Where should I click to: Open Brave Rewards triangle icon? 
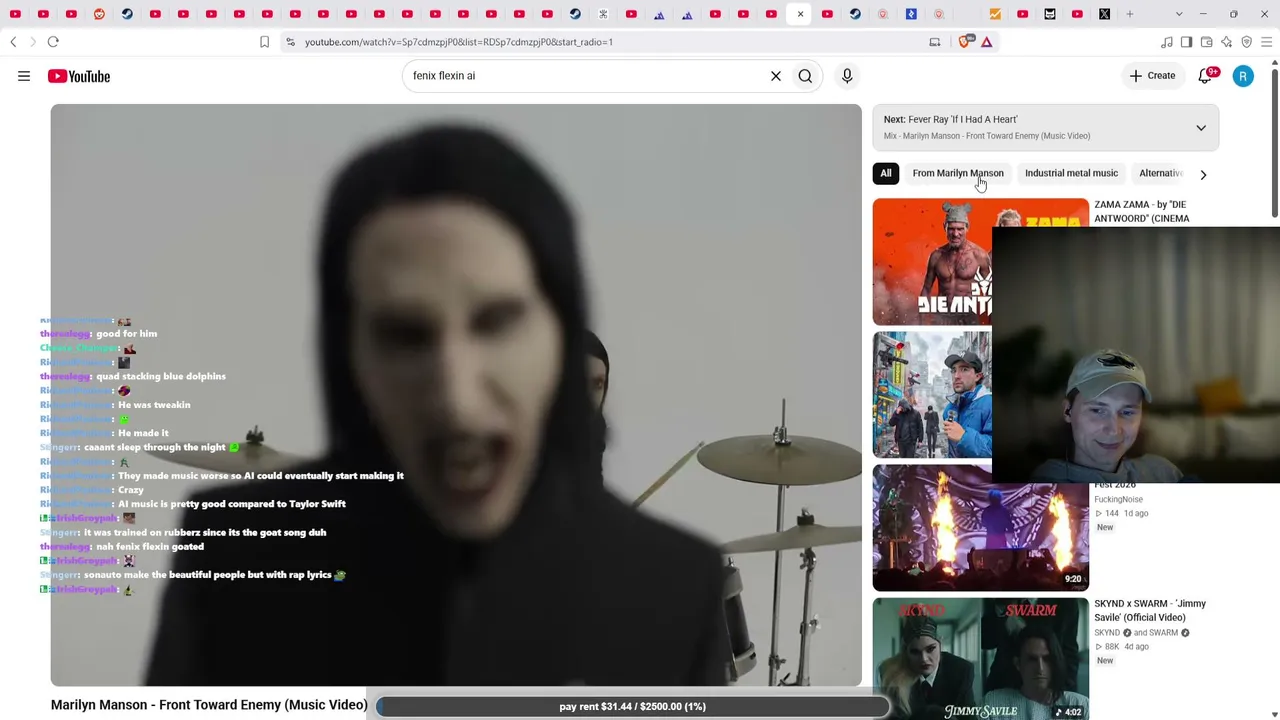pyautogui.click(x=986, y=42)
